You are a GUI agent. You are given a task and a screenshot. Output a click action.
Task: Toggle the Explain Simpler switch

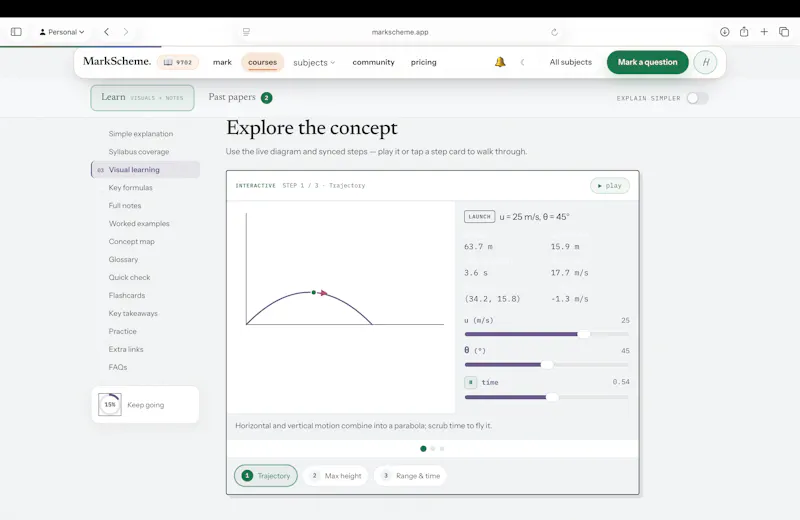697,98
